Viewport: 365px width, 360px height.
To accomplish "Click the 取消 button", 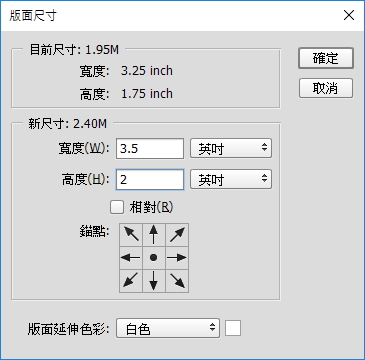I will pyautogui.click(x=326, y=88).
